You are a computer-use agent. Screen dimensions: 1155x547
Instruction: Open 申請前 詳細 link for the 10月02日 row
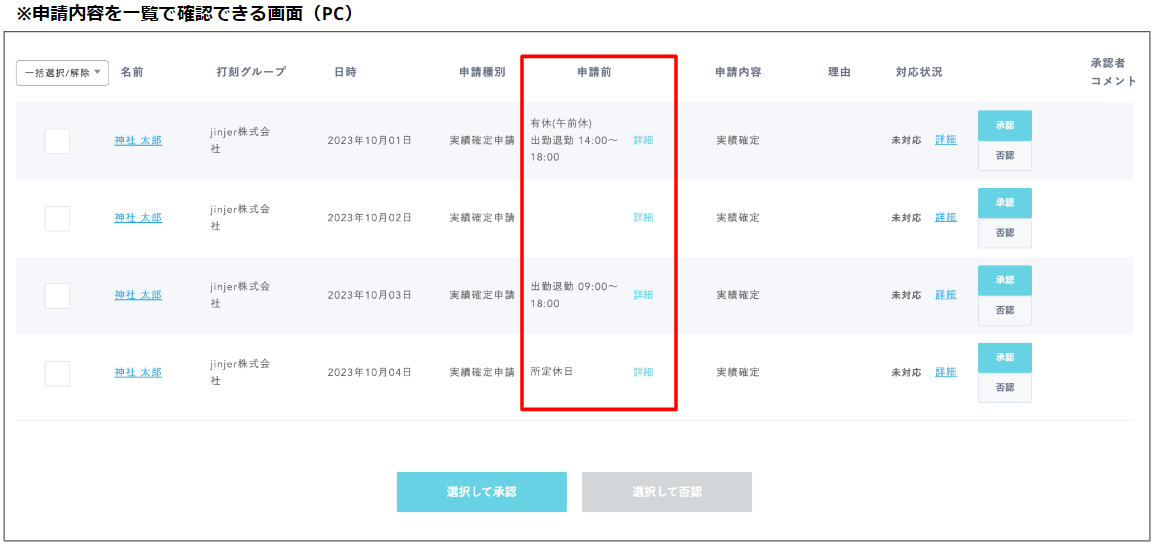click(643, 218)
